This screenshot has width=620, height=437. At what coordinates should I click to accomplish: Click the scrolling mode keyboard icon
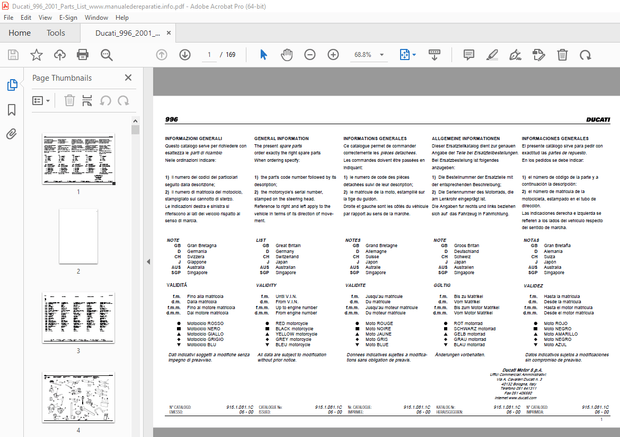click(x=434, y=55)
